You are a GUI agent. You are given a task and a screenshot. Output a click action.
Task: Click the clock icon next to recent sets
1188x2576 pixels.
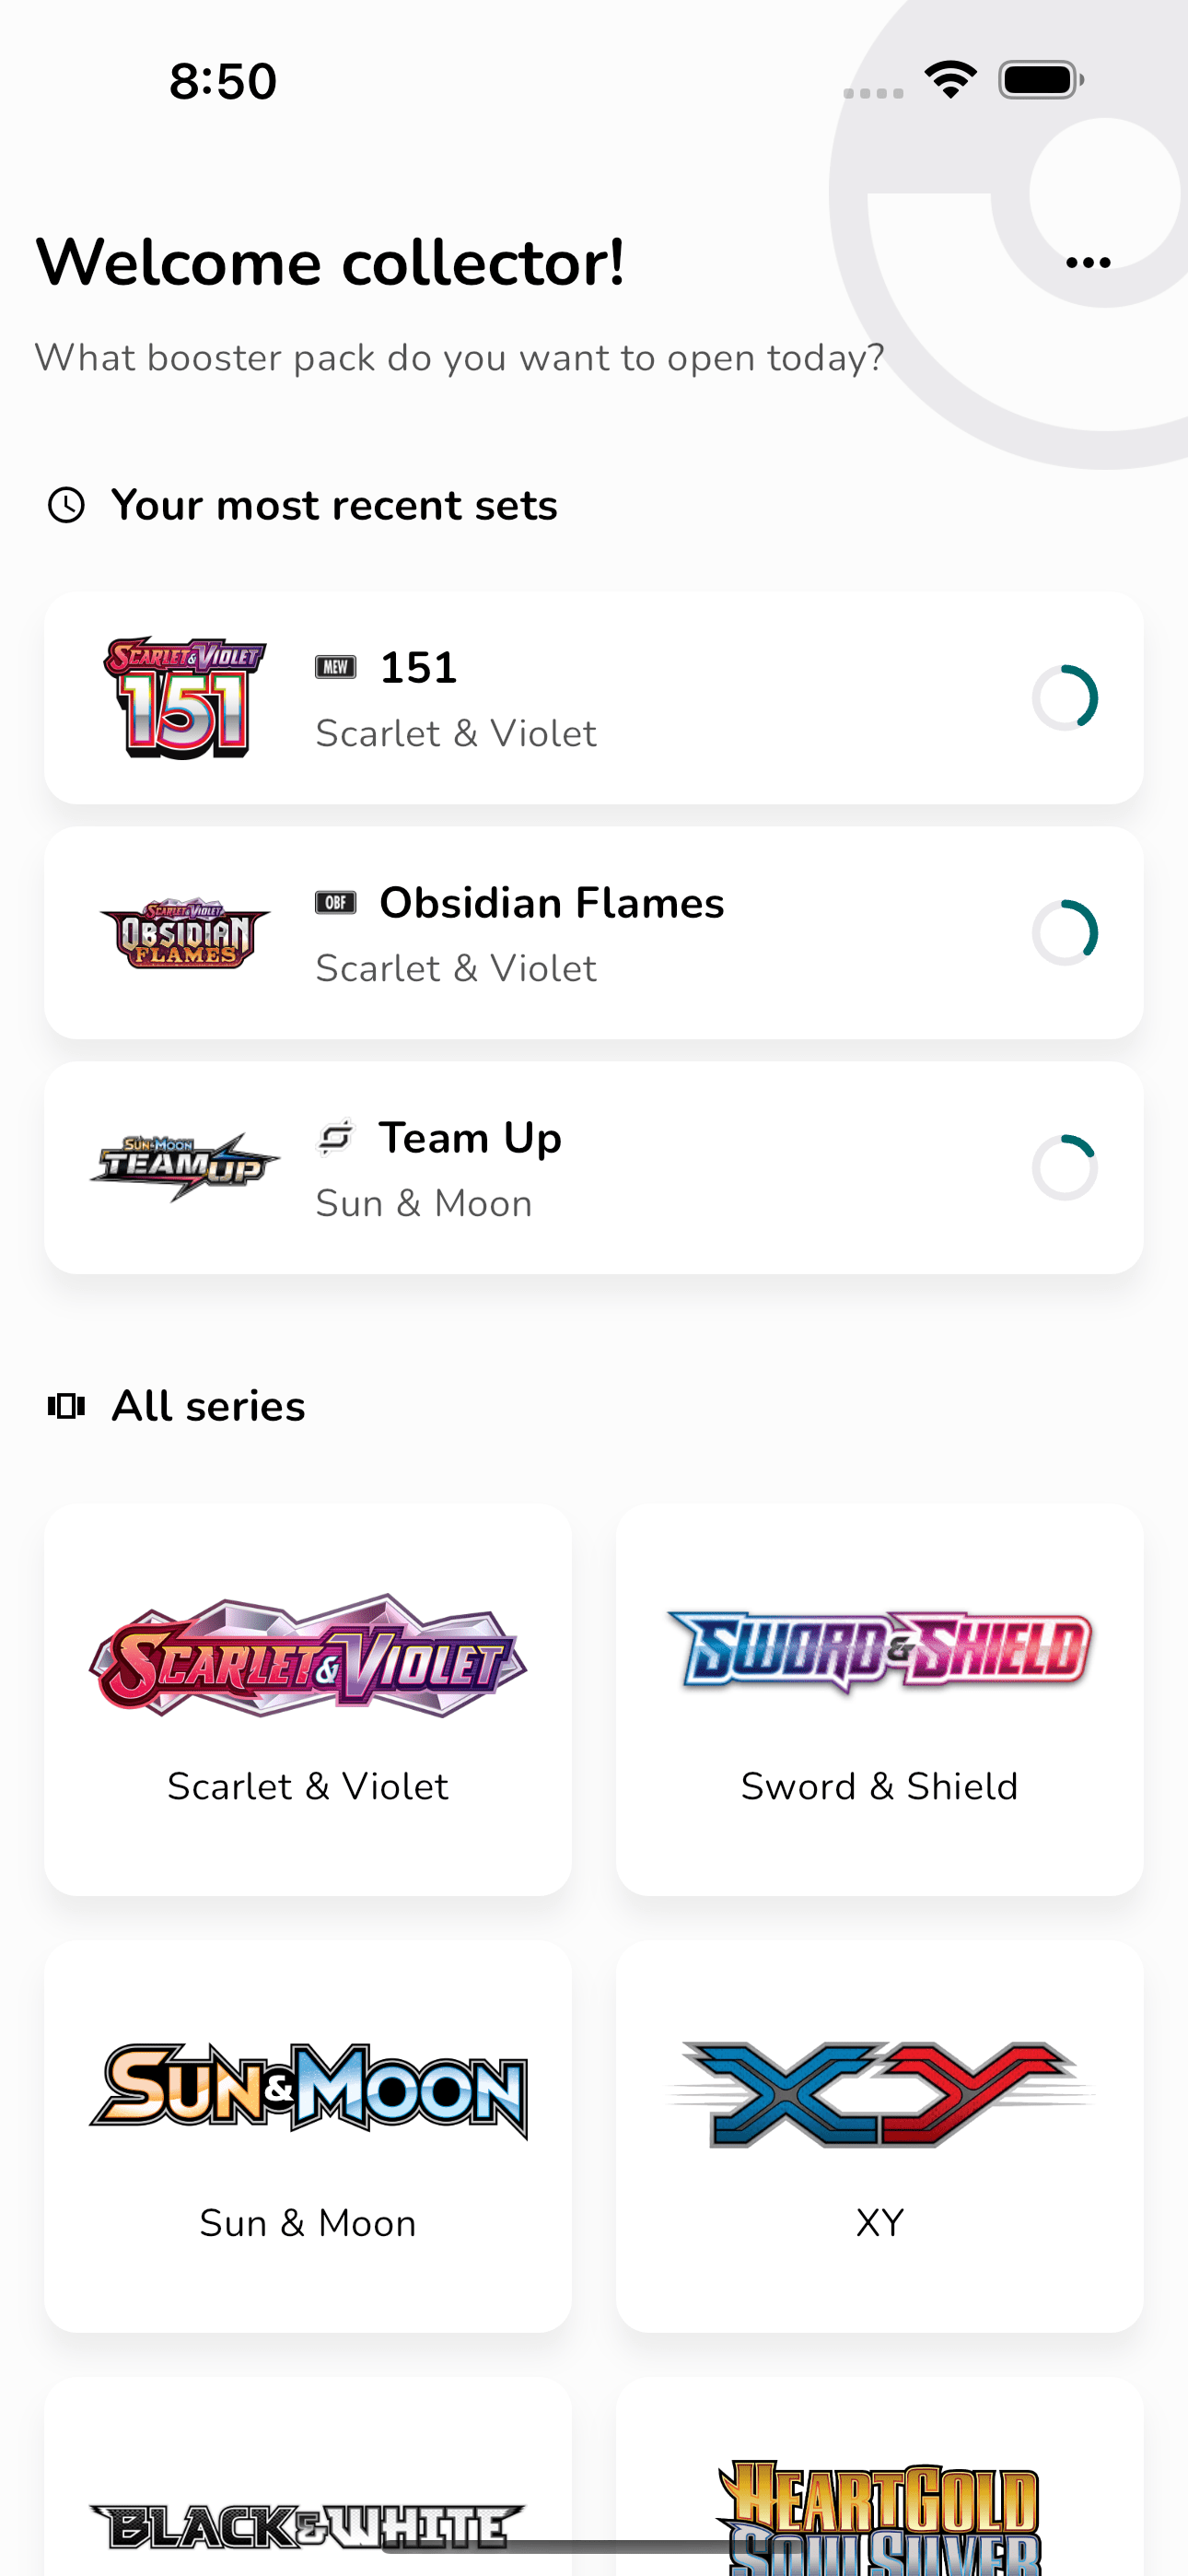pos(66,505)
